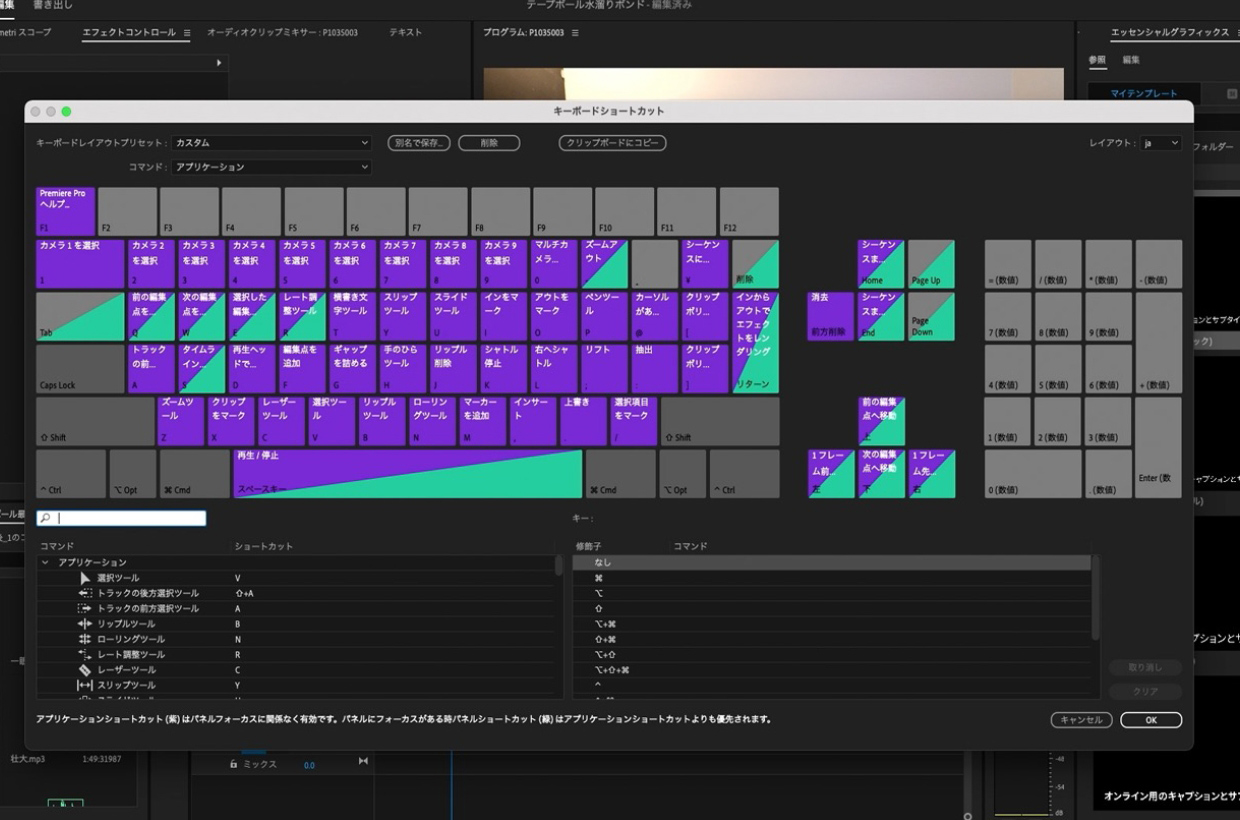The image size is (1240, 820).
Task: Click the Page Up key
Action: click(x=931, y=264)
